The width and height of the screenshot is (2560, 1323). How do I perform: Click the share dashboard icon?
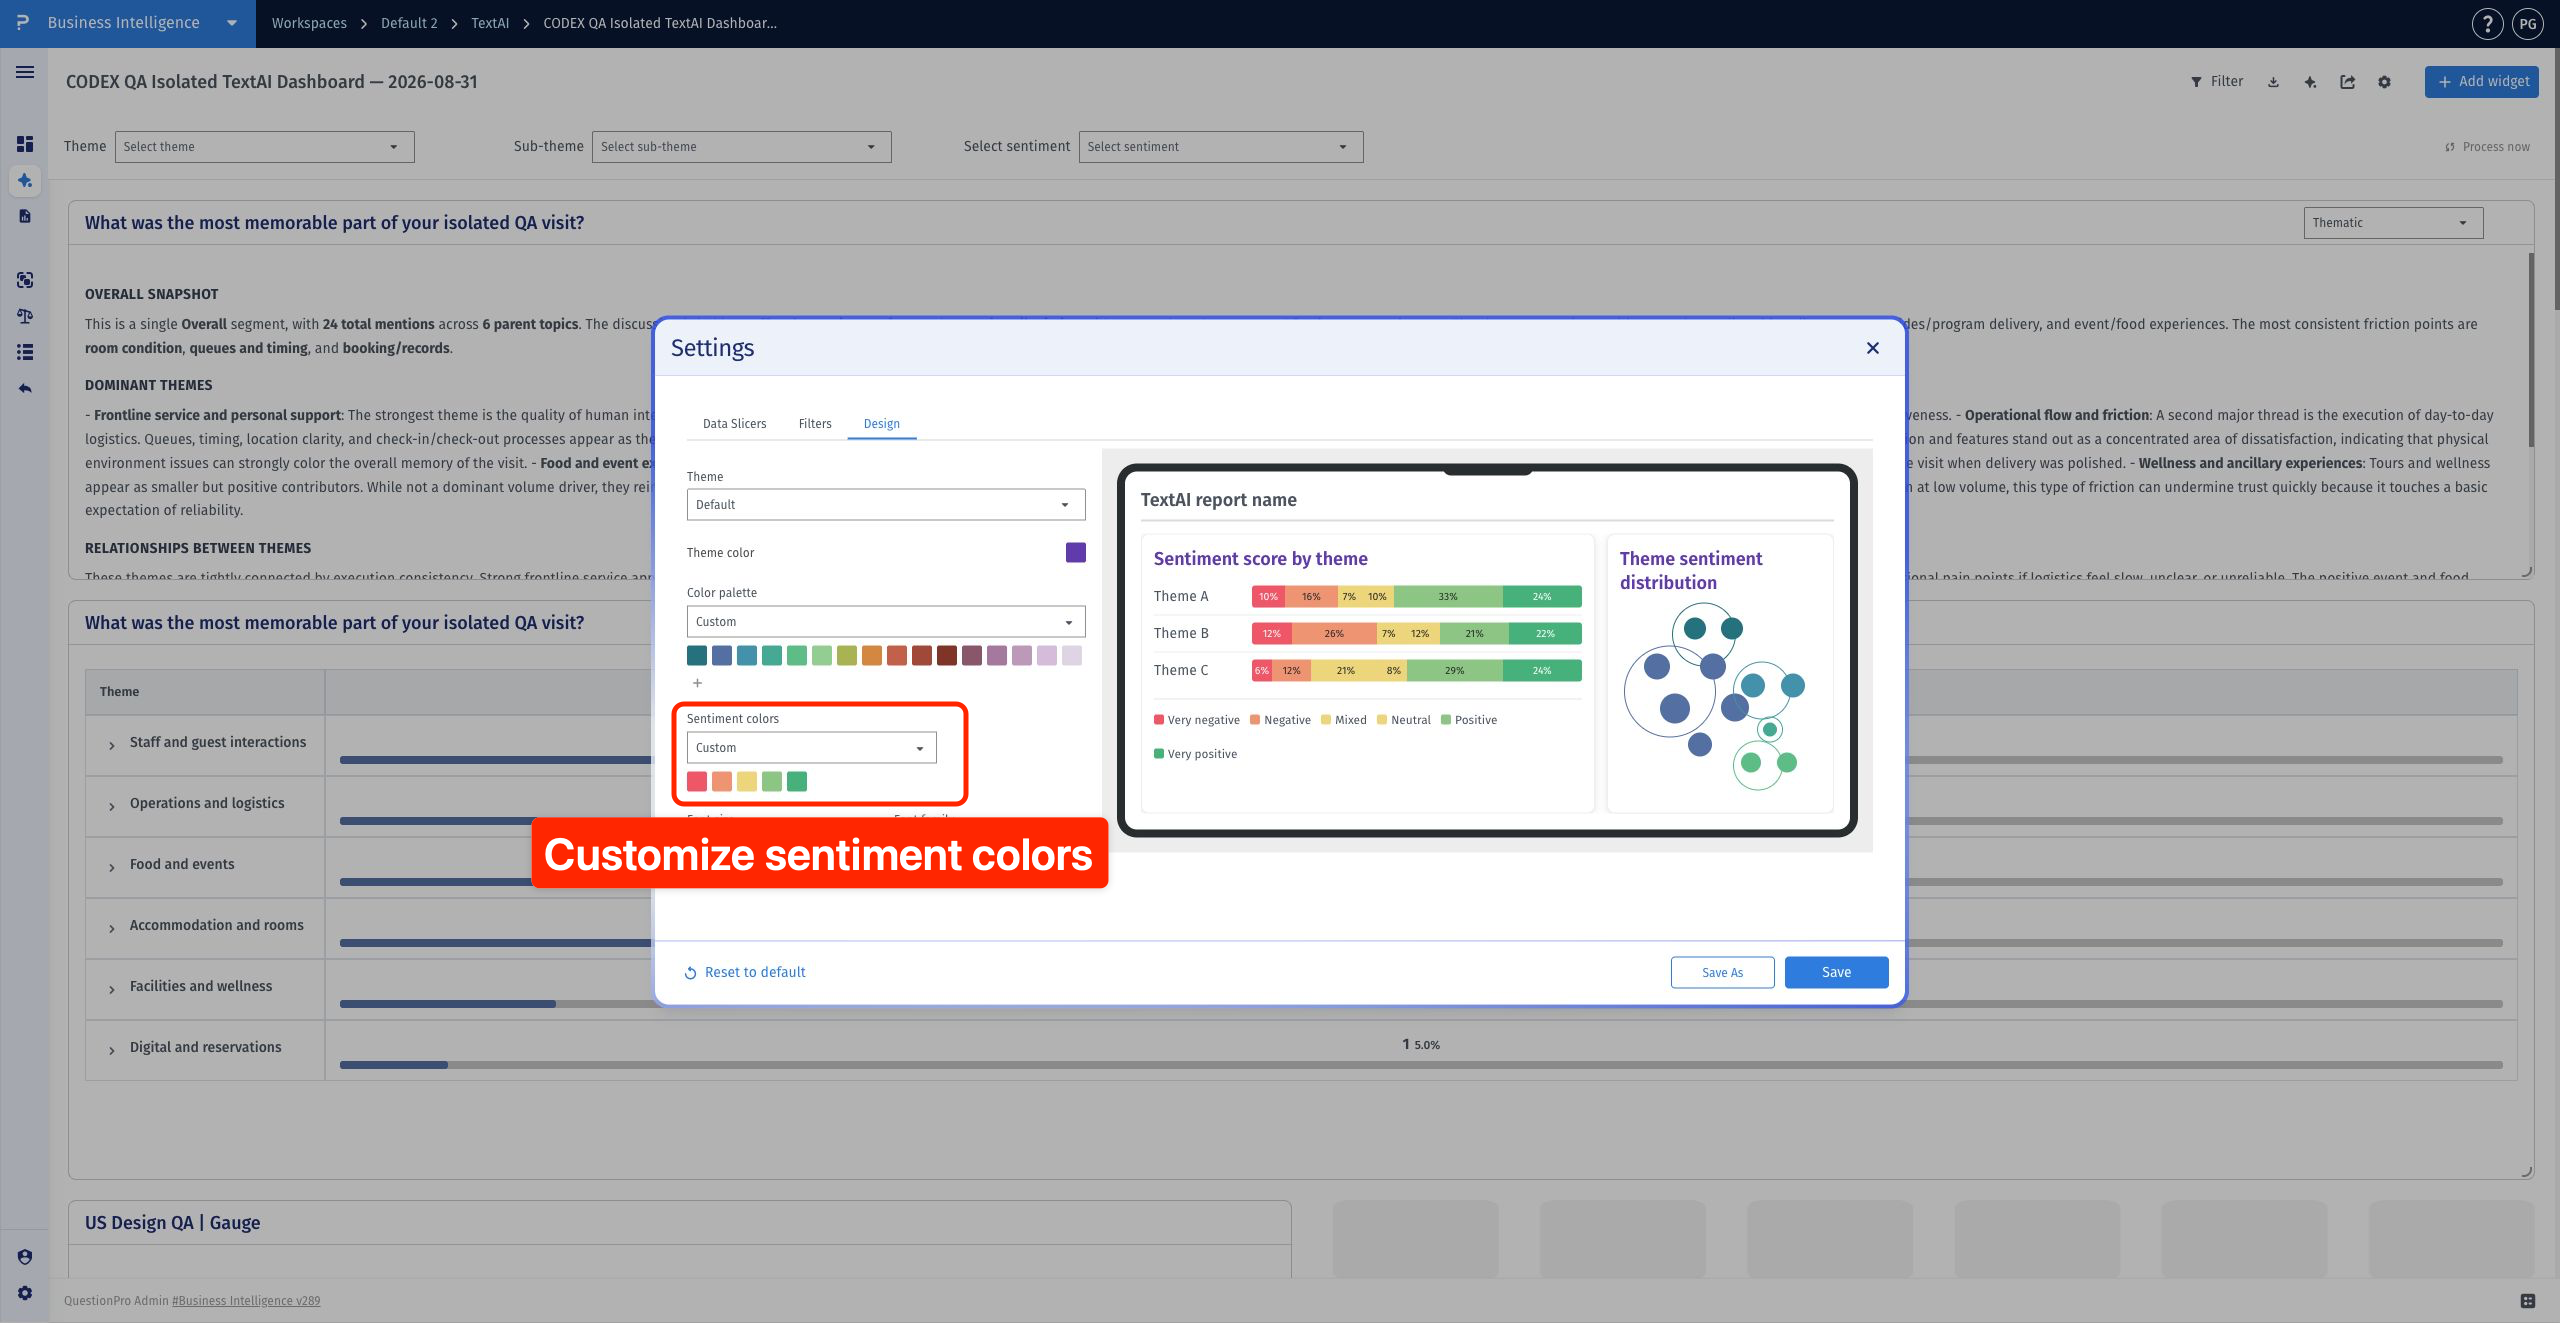click(2347, 82)
